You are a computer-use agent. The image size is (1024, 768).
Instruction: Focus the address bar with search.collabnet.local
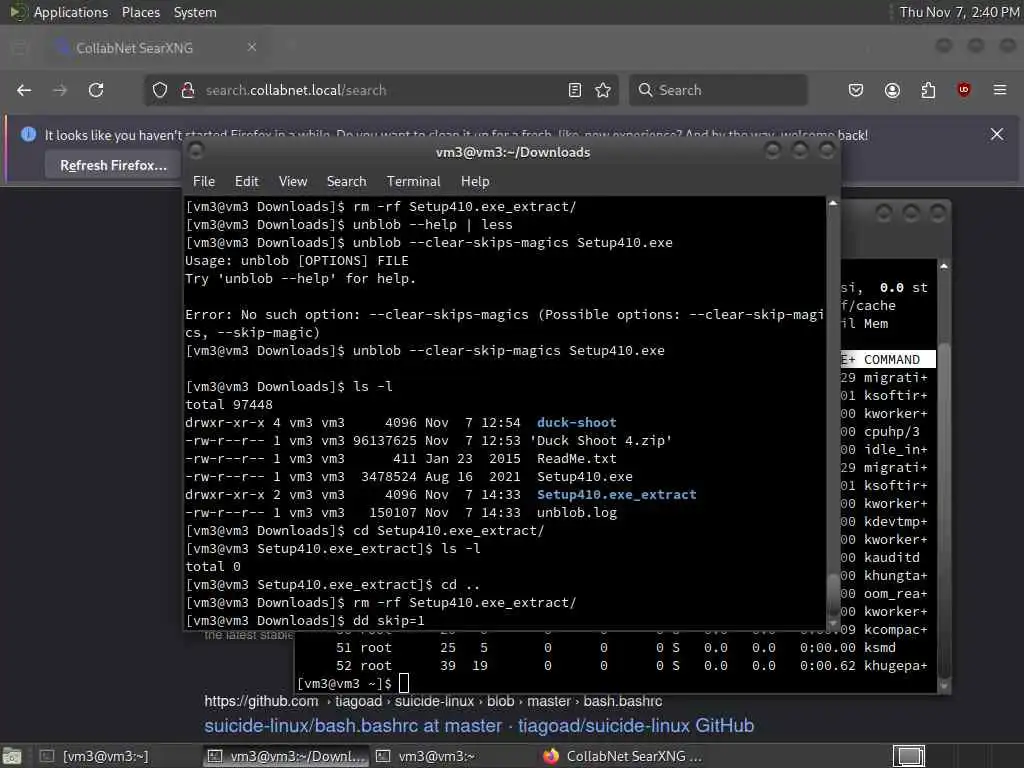[x=381, y=90]
